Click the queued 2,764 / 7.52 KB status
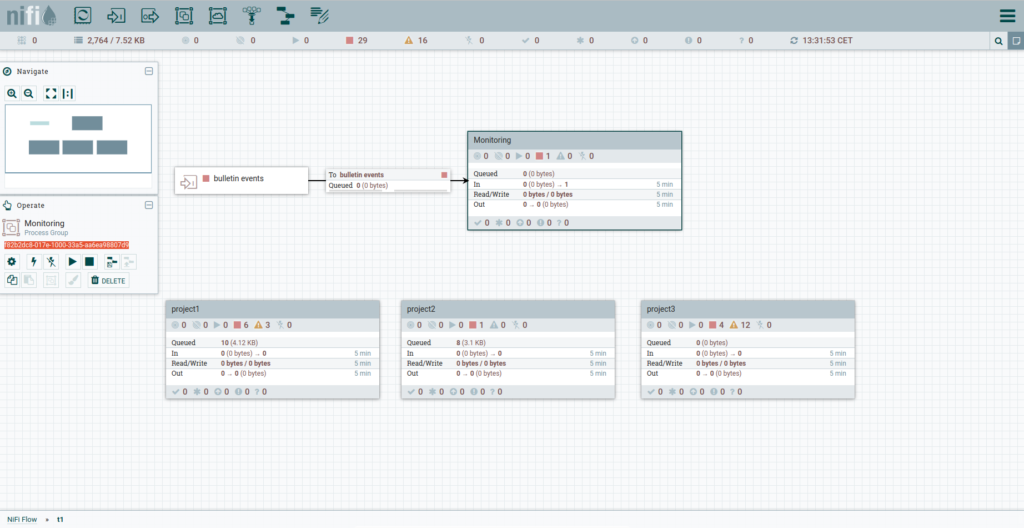Screen dimensions: 1024x528 (x=109, y=41)
